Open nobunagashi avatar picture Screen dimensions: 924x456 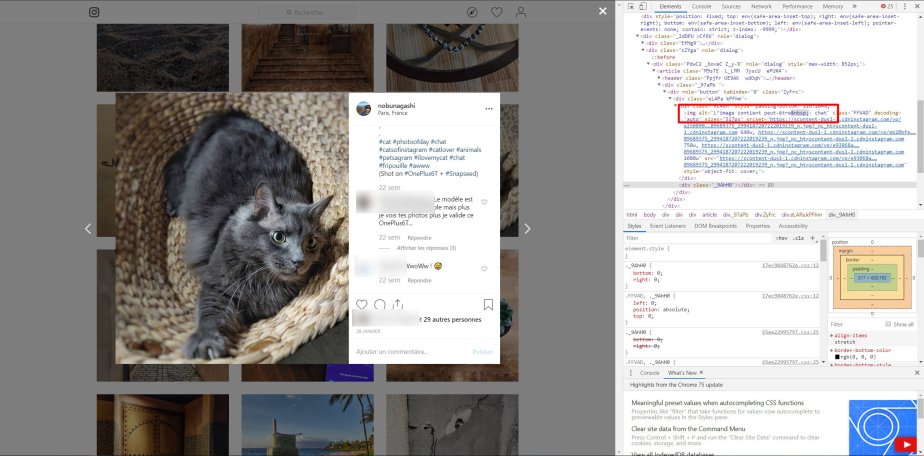pos(364,109)
